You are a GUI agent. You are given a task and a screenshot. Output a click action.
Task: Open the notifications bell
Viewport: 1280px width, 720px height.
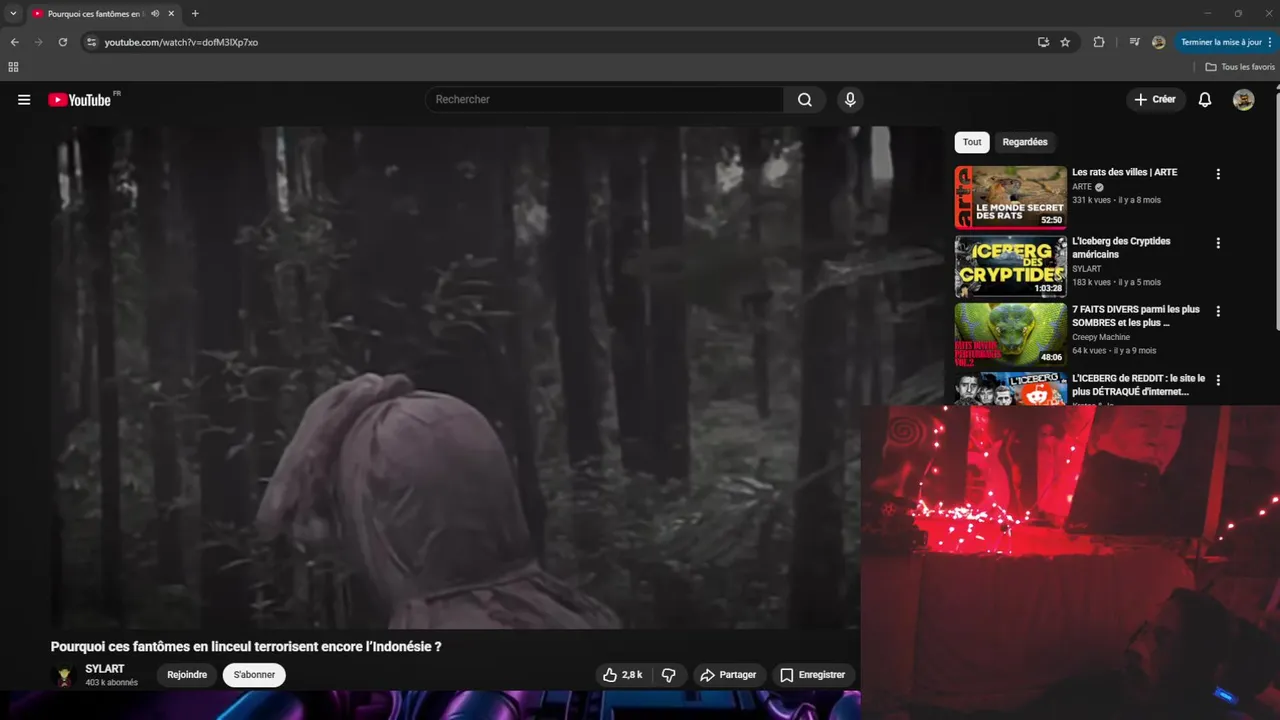(x=1205, y=100)
